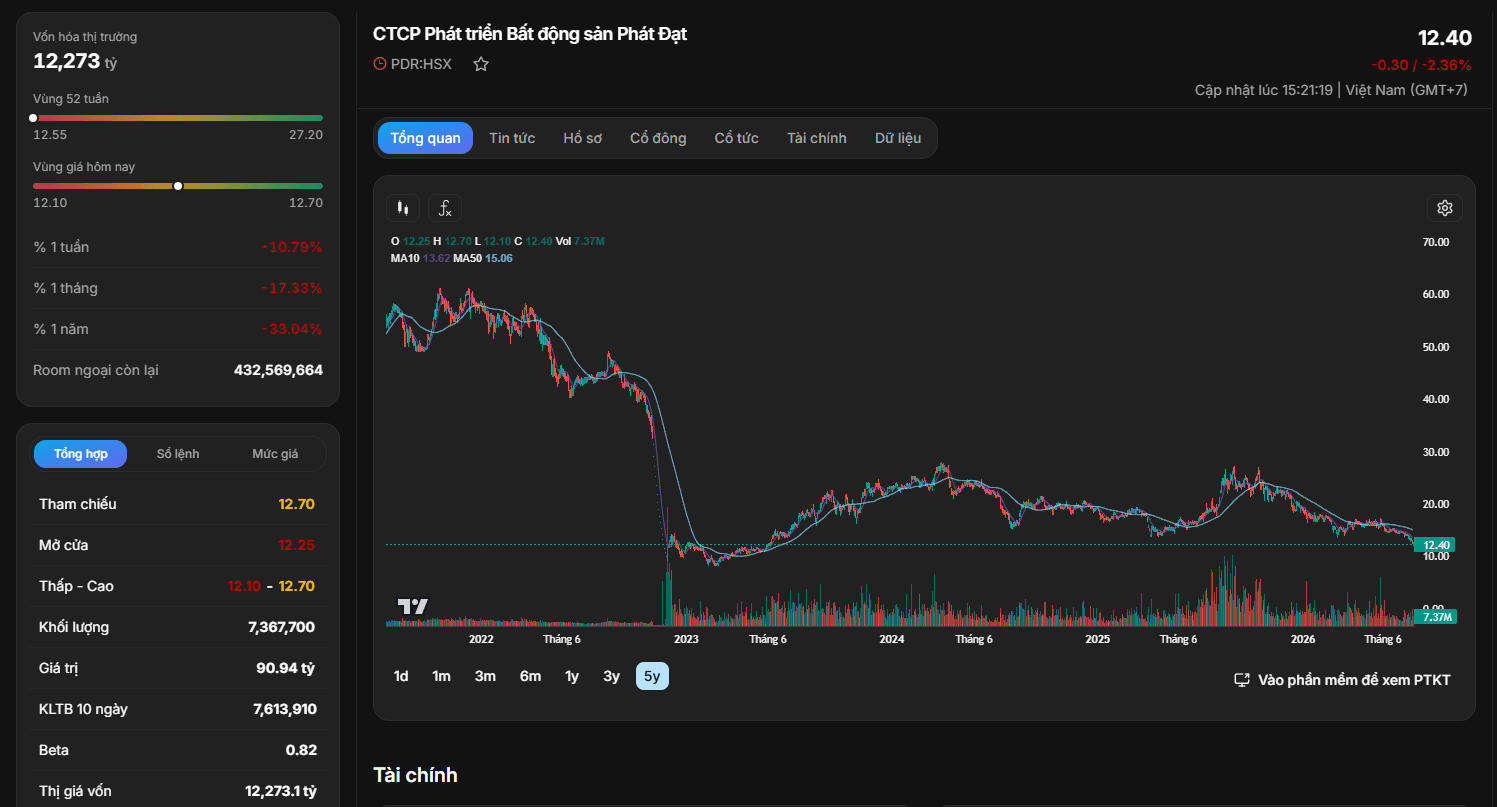Click the monitor icon beside Vào phần mềm

coord(1242,680)
